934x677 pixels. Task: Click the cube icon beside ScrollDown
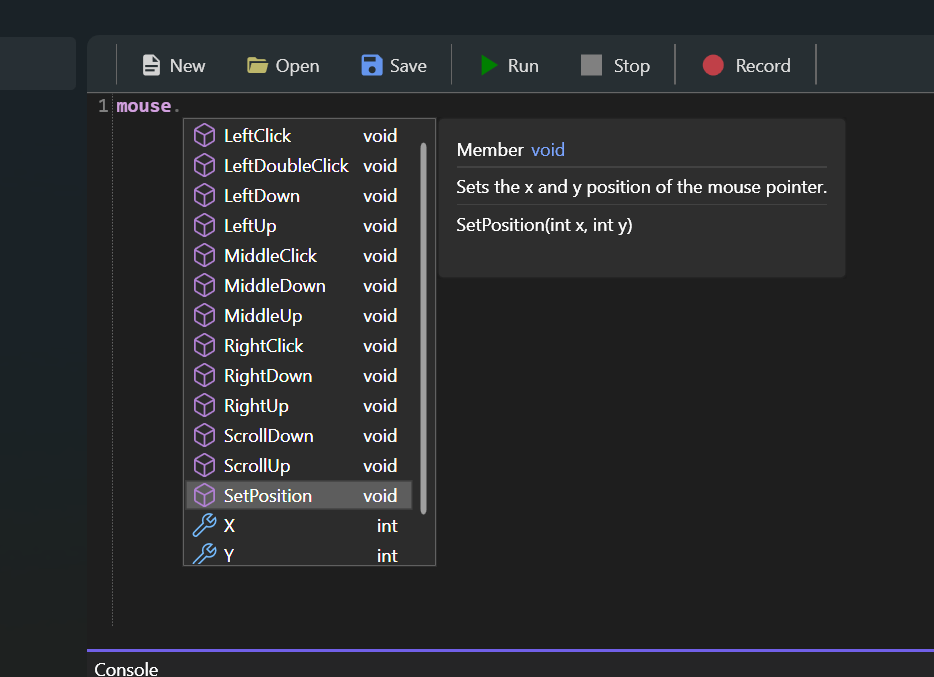click(204, 436)
